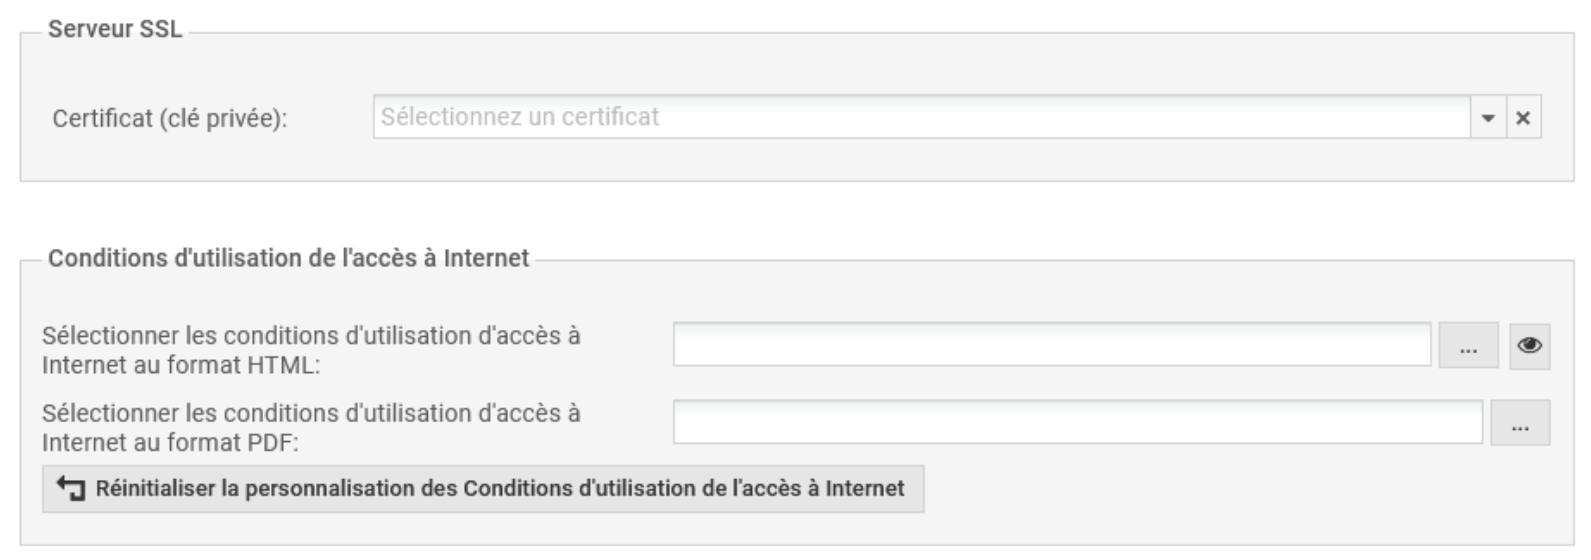Screen dimensions: 1591x560
Task: Click the 'Réinitialiser la personnalisation' button text
Action: [x=500, y=489]
